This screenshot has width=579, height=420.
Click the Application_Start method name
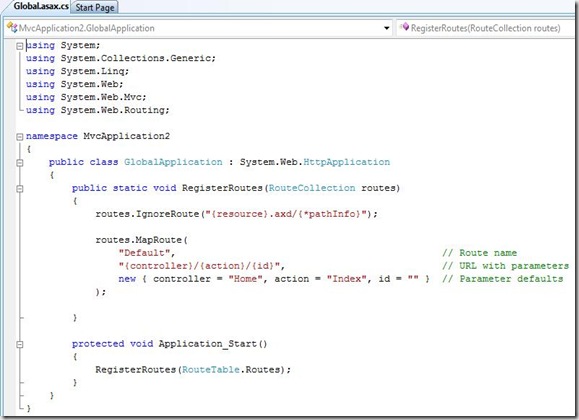coord(208,344)
